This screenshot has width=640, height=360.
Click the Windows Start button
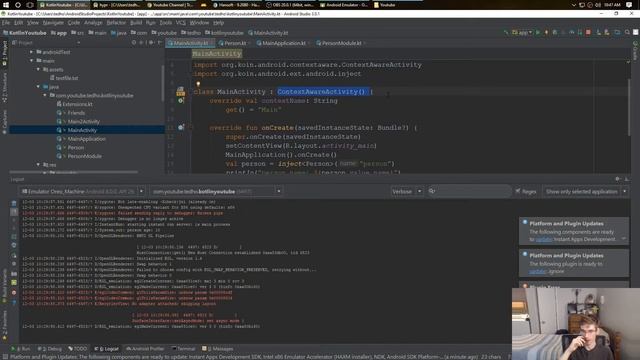(6, 5)
